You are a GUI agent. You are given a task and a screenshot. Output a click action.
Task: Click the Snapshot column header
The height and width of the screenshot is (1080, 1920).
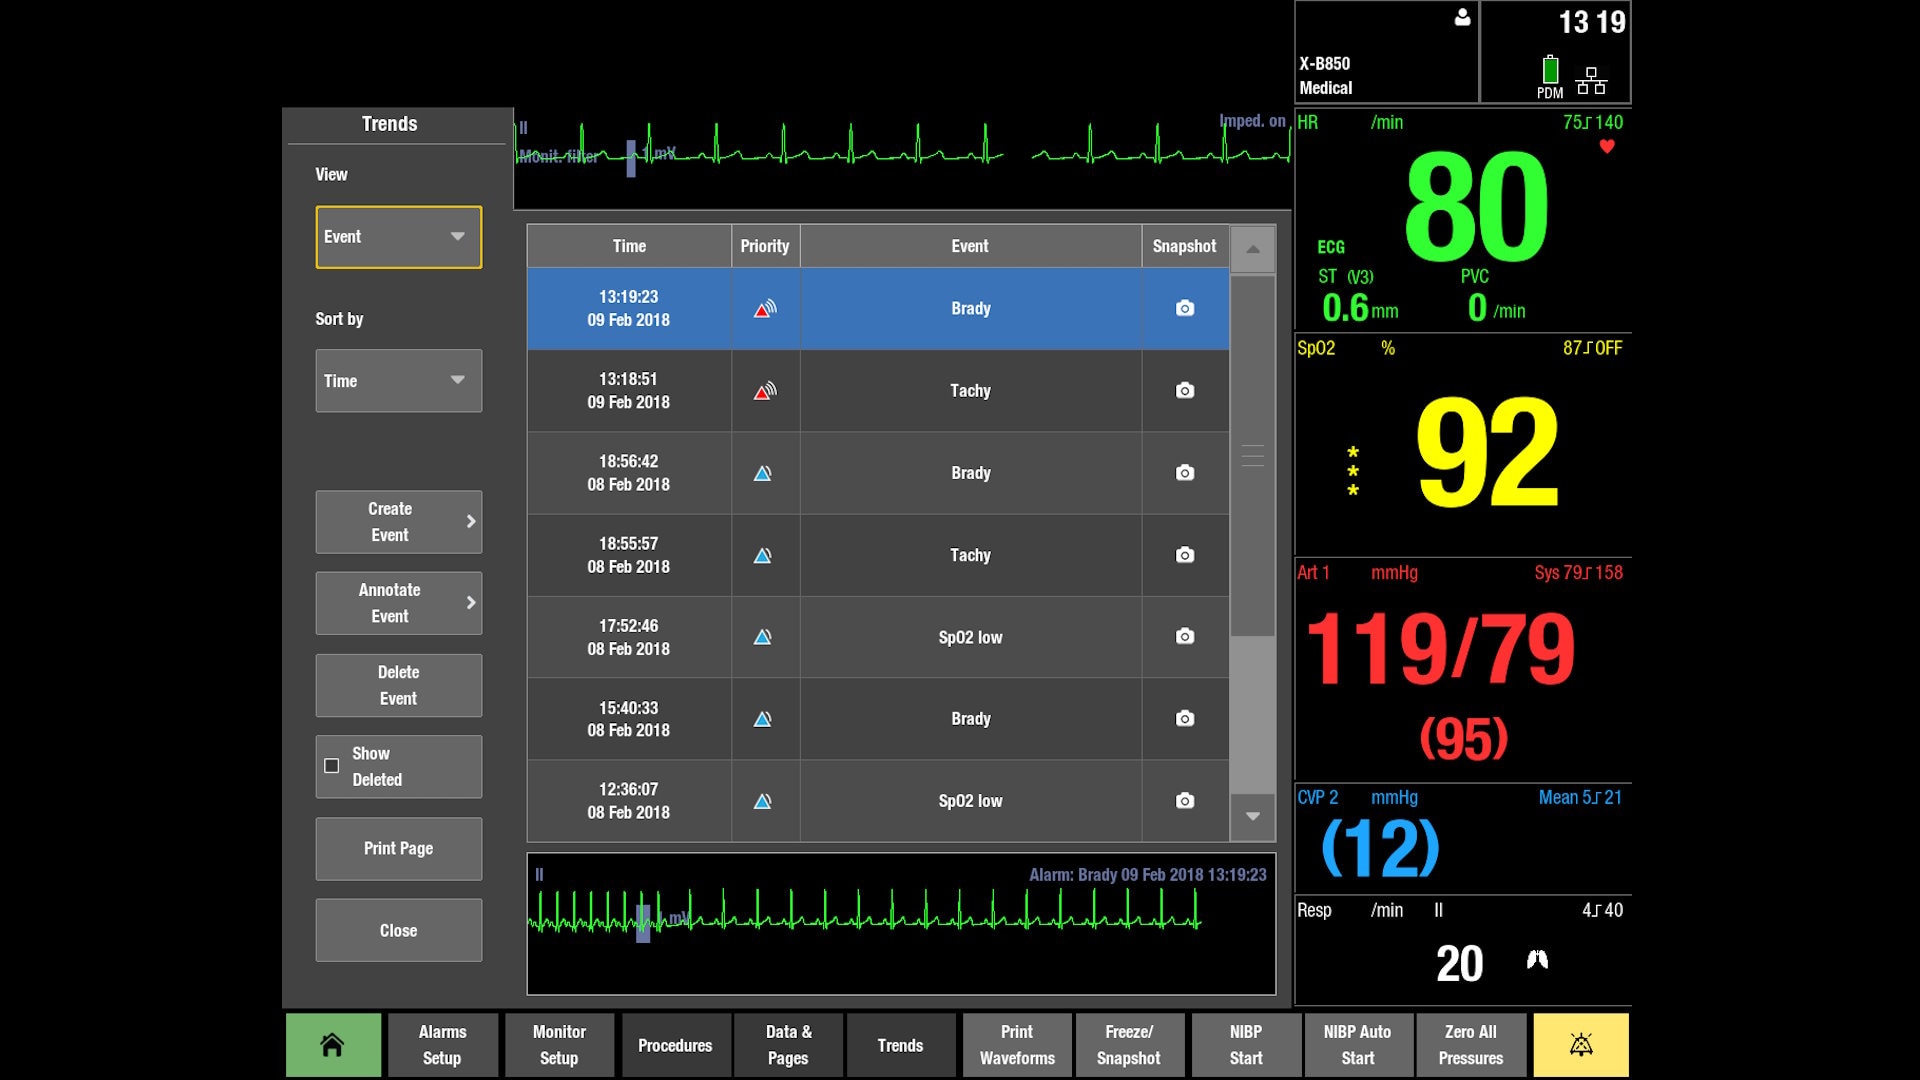(x=1185, y=246)
